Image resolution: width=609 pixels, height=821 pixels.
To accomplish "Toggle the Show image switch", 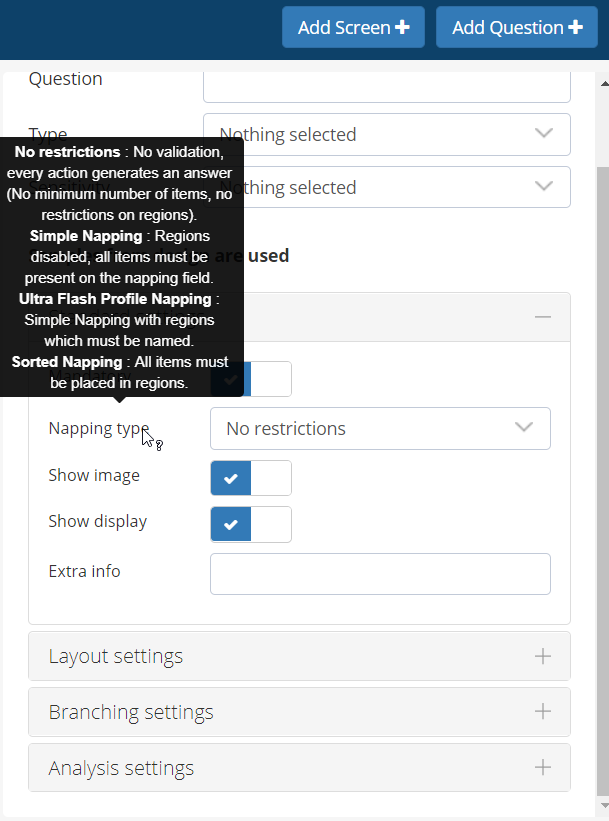I will 250,478.
